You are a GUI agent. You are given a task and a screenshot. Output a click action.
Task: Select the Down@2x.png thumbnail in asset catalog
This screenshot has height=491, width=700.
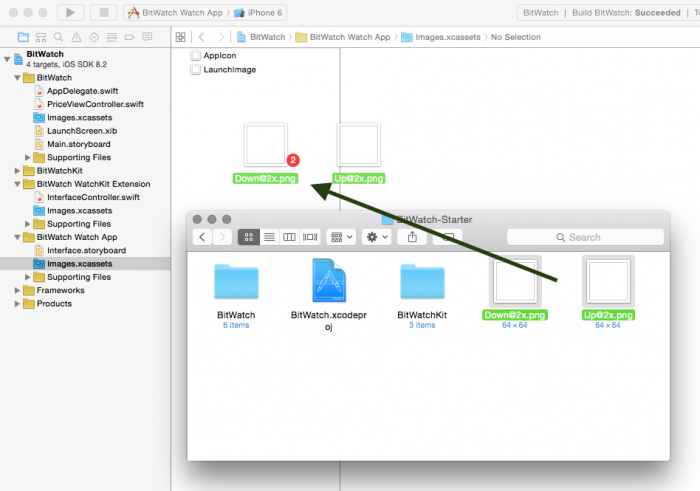click(266, 145)
